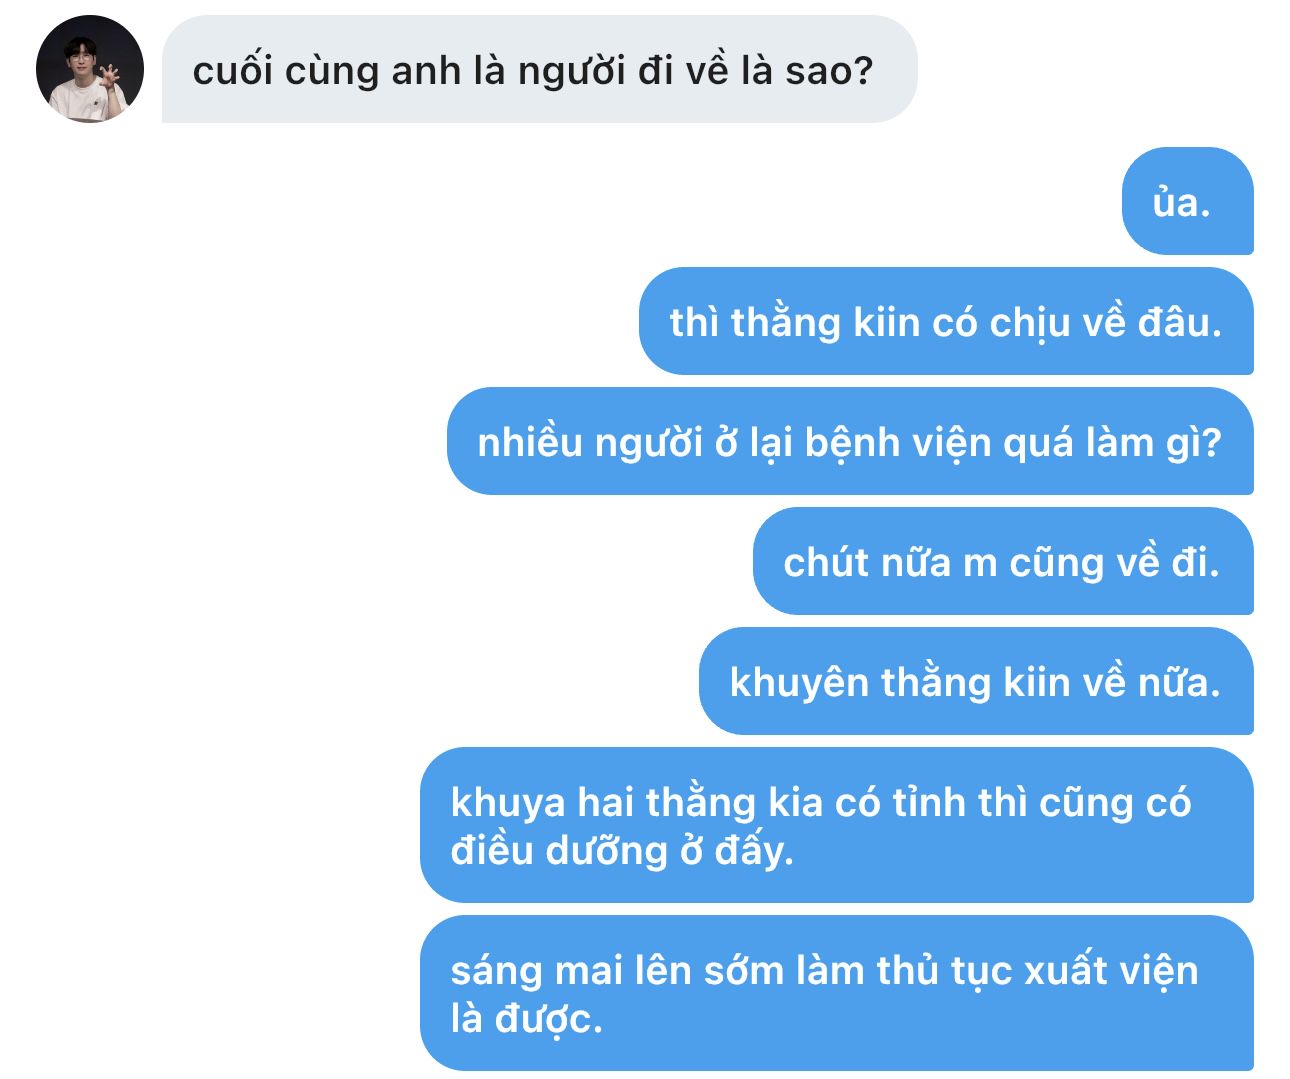Click the message 'thì thằng kiin có chịu về đâu.'

[946, 321]
